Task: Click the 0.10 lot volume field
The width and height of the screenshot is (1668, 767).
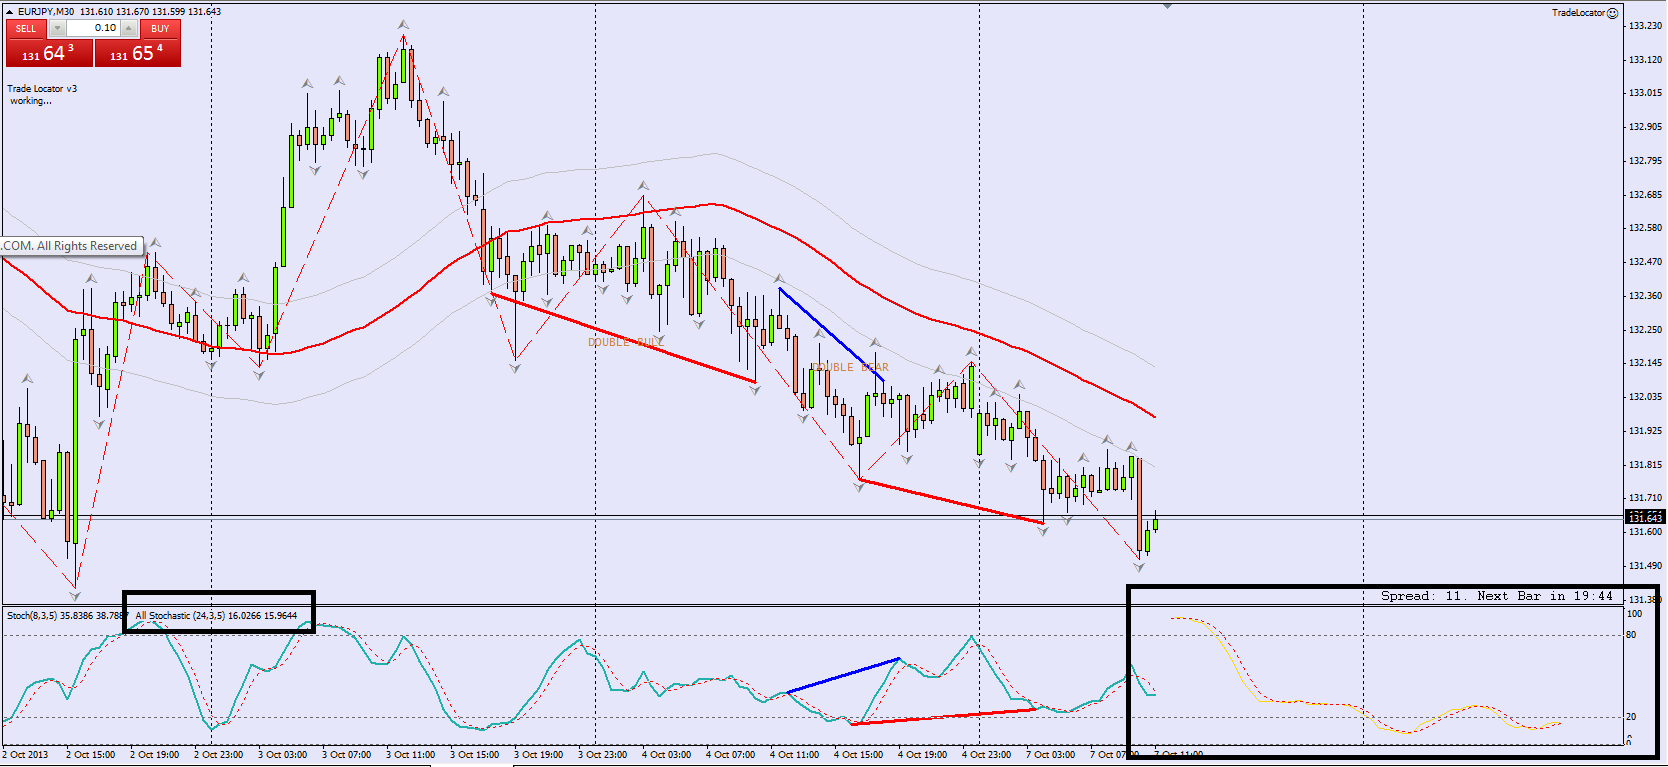Action: pyautogui.click(x=93, y=28)
